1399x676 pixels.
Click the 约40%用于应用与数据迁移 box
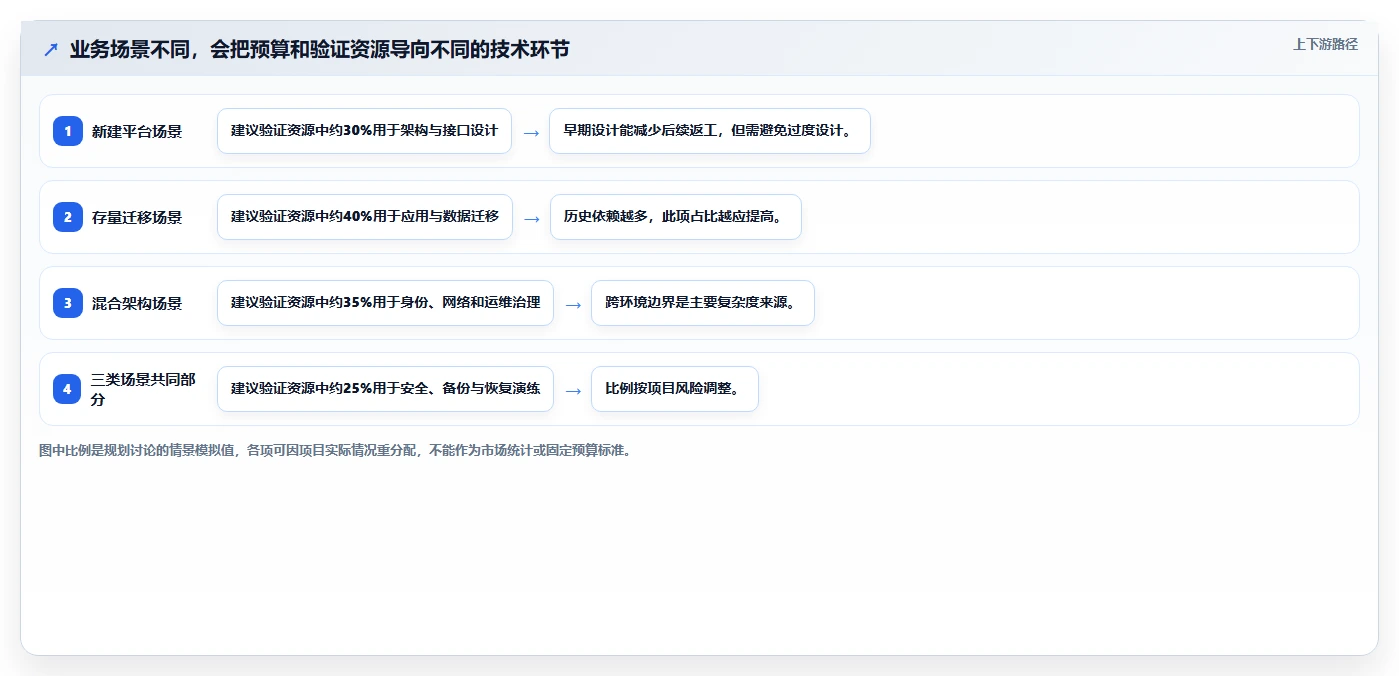coord(365,217)
